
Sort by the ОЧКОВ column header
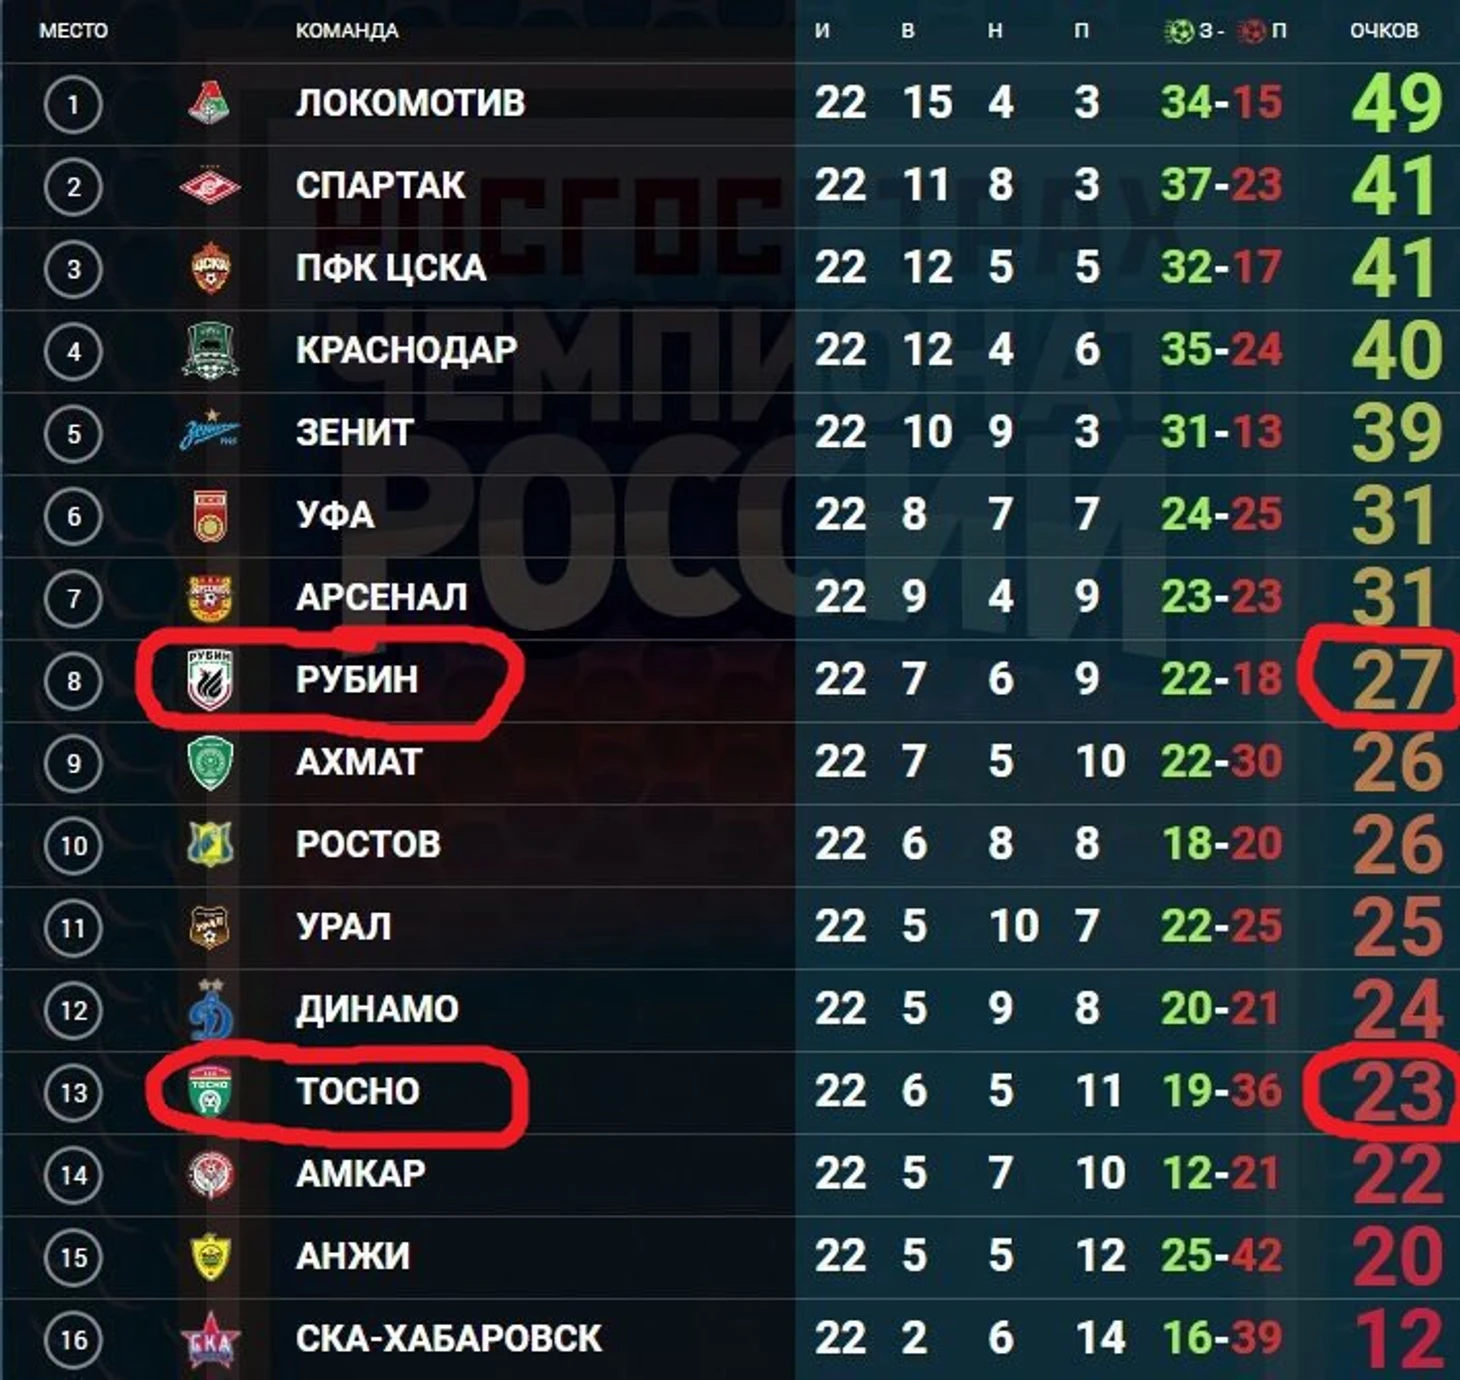click(1384, 31)
